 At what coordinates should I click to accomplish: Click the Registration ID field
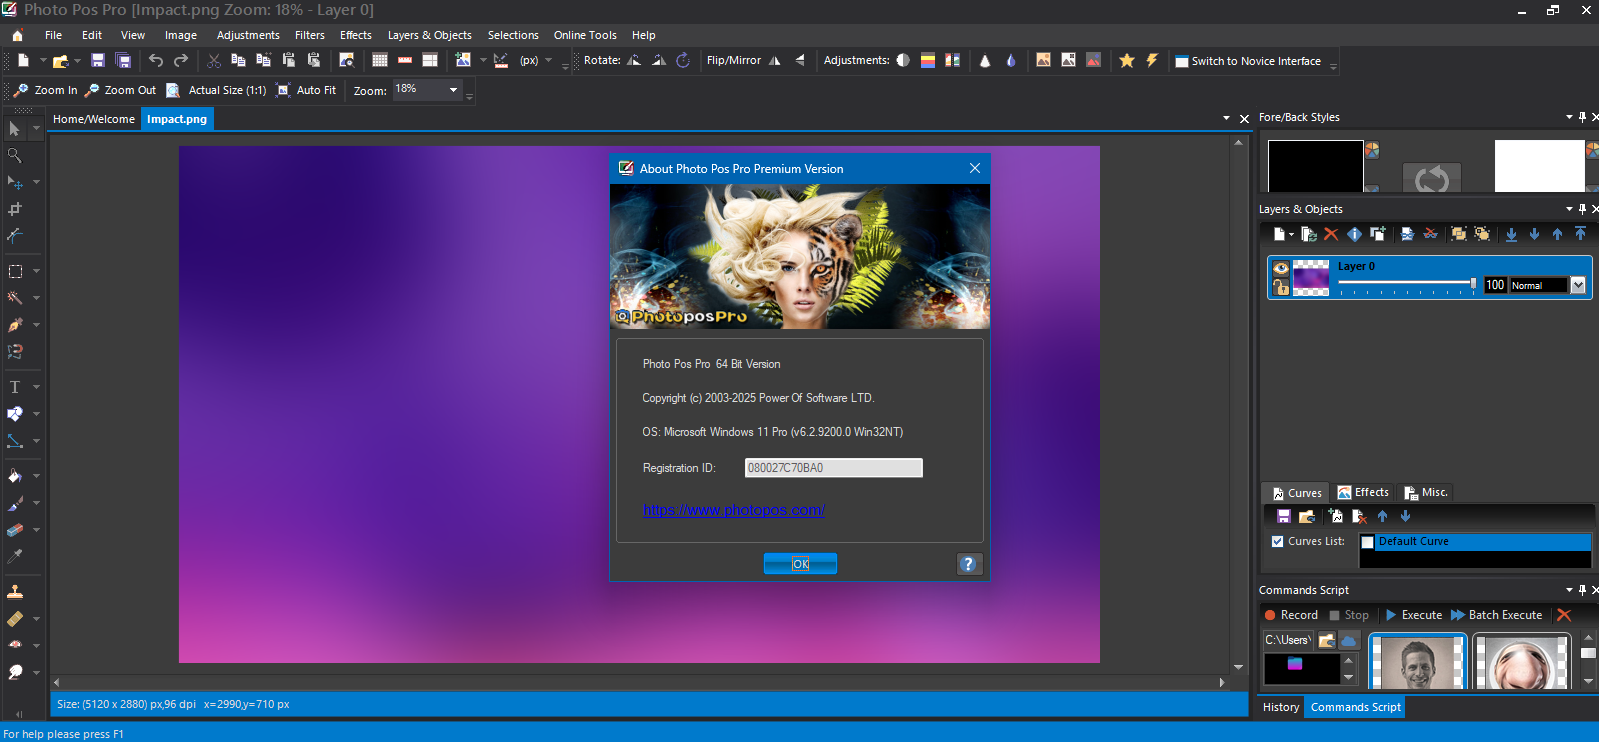(833, 468)
